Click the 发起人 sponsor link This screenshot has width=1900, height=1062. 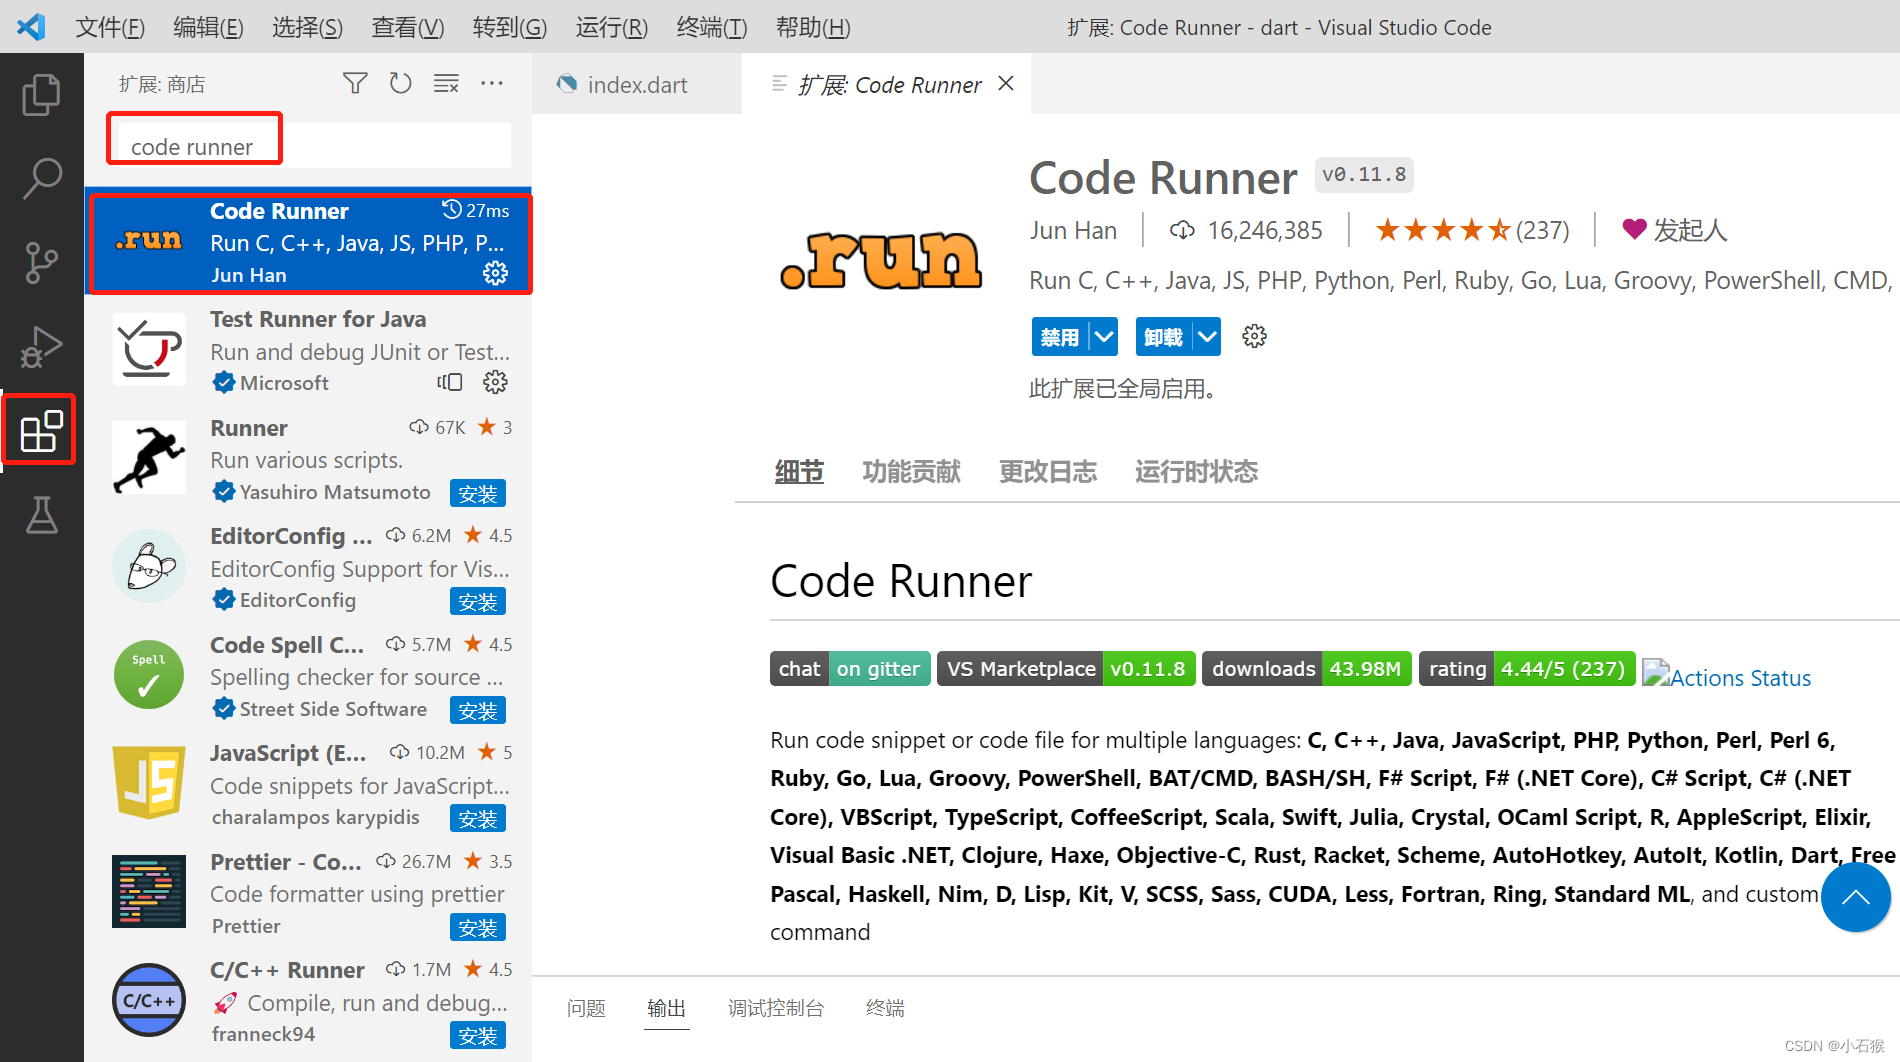point(1675,230)
